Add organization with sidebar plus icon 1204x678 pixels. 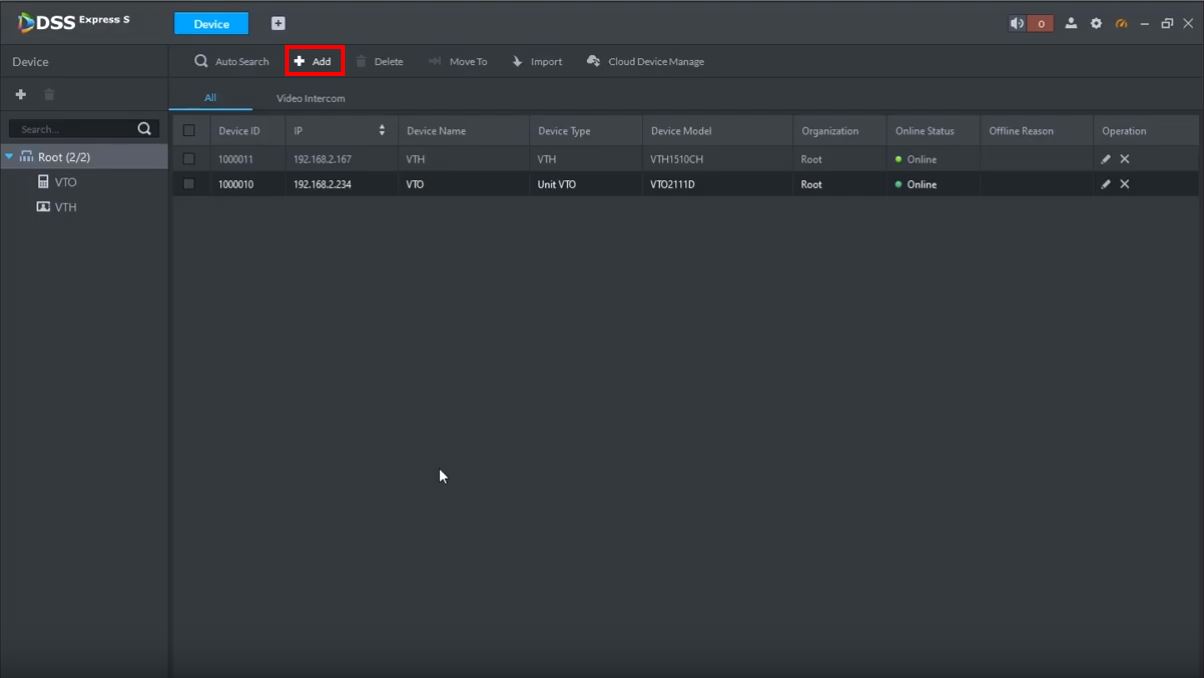[20, 94]
